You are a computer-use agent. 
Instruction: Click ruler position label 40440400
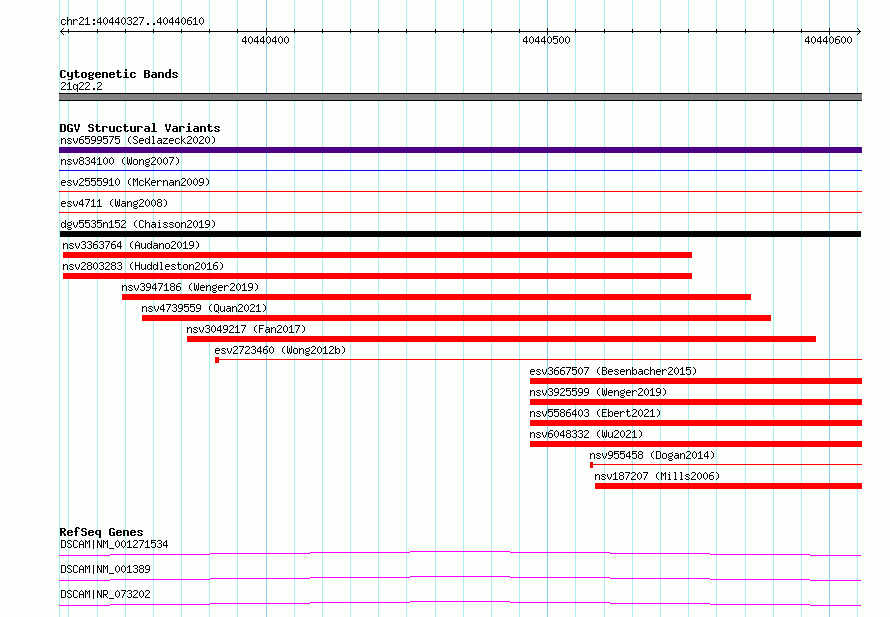coord(265,40)
